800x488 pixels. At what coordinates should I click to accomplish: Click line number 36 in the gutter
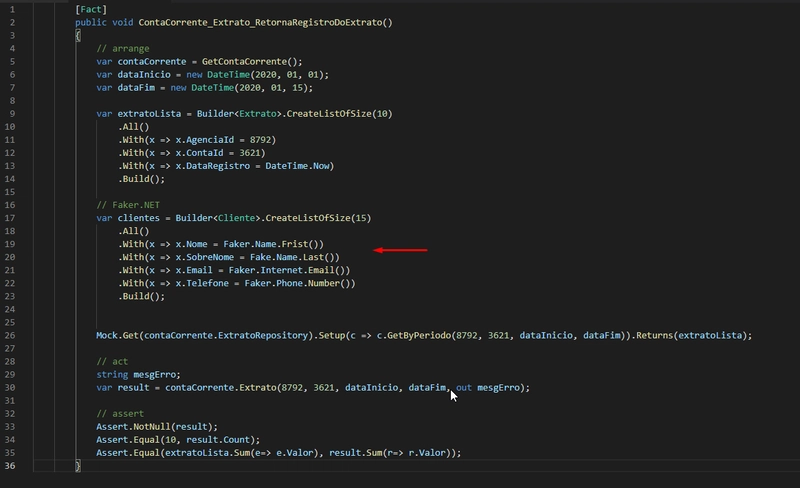click(10, 465)
